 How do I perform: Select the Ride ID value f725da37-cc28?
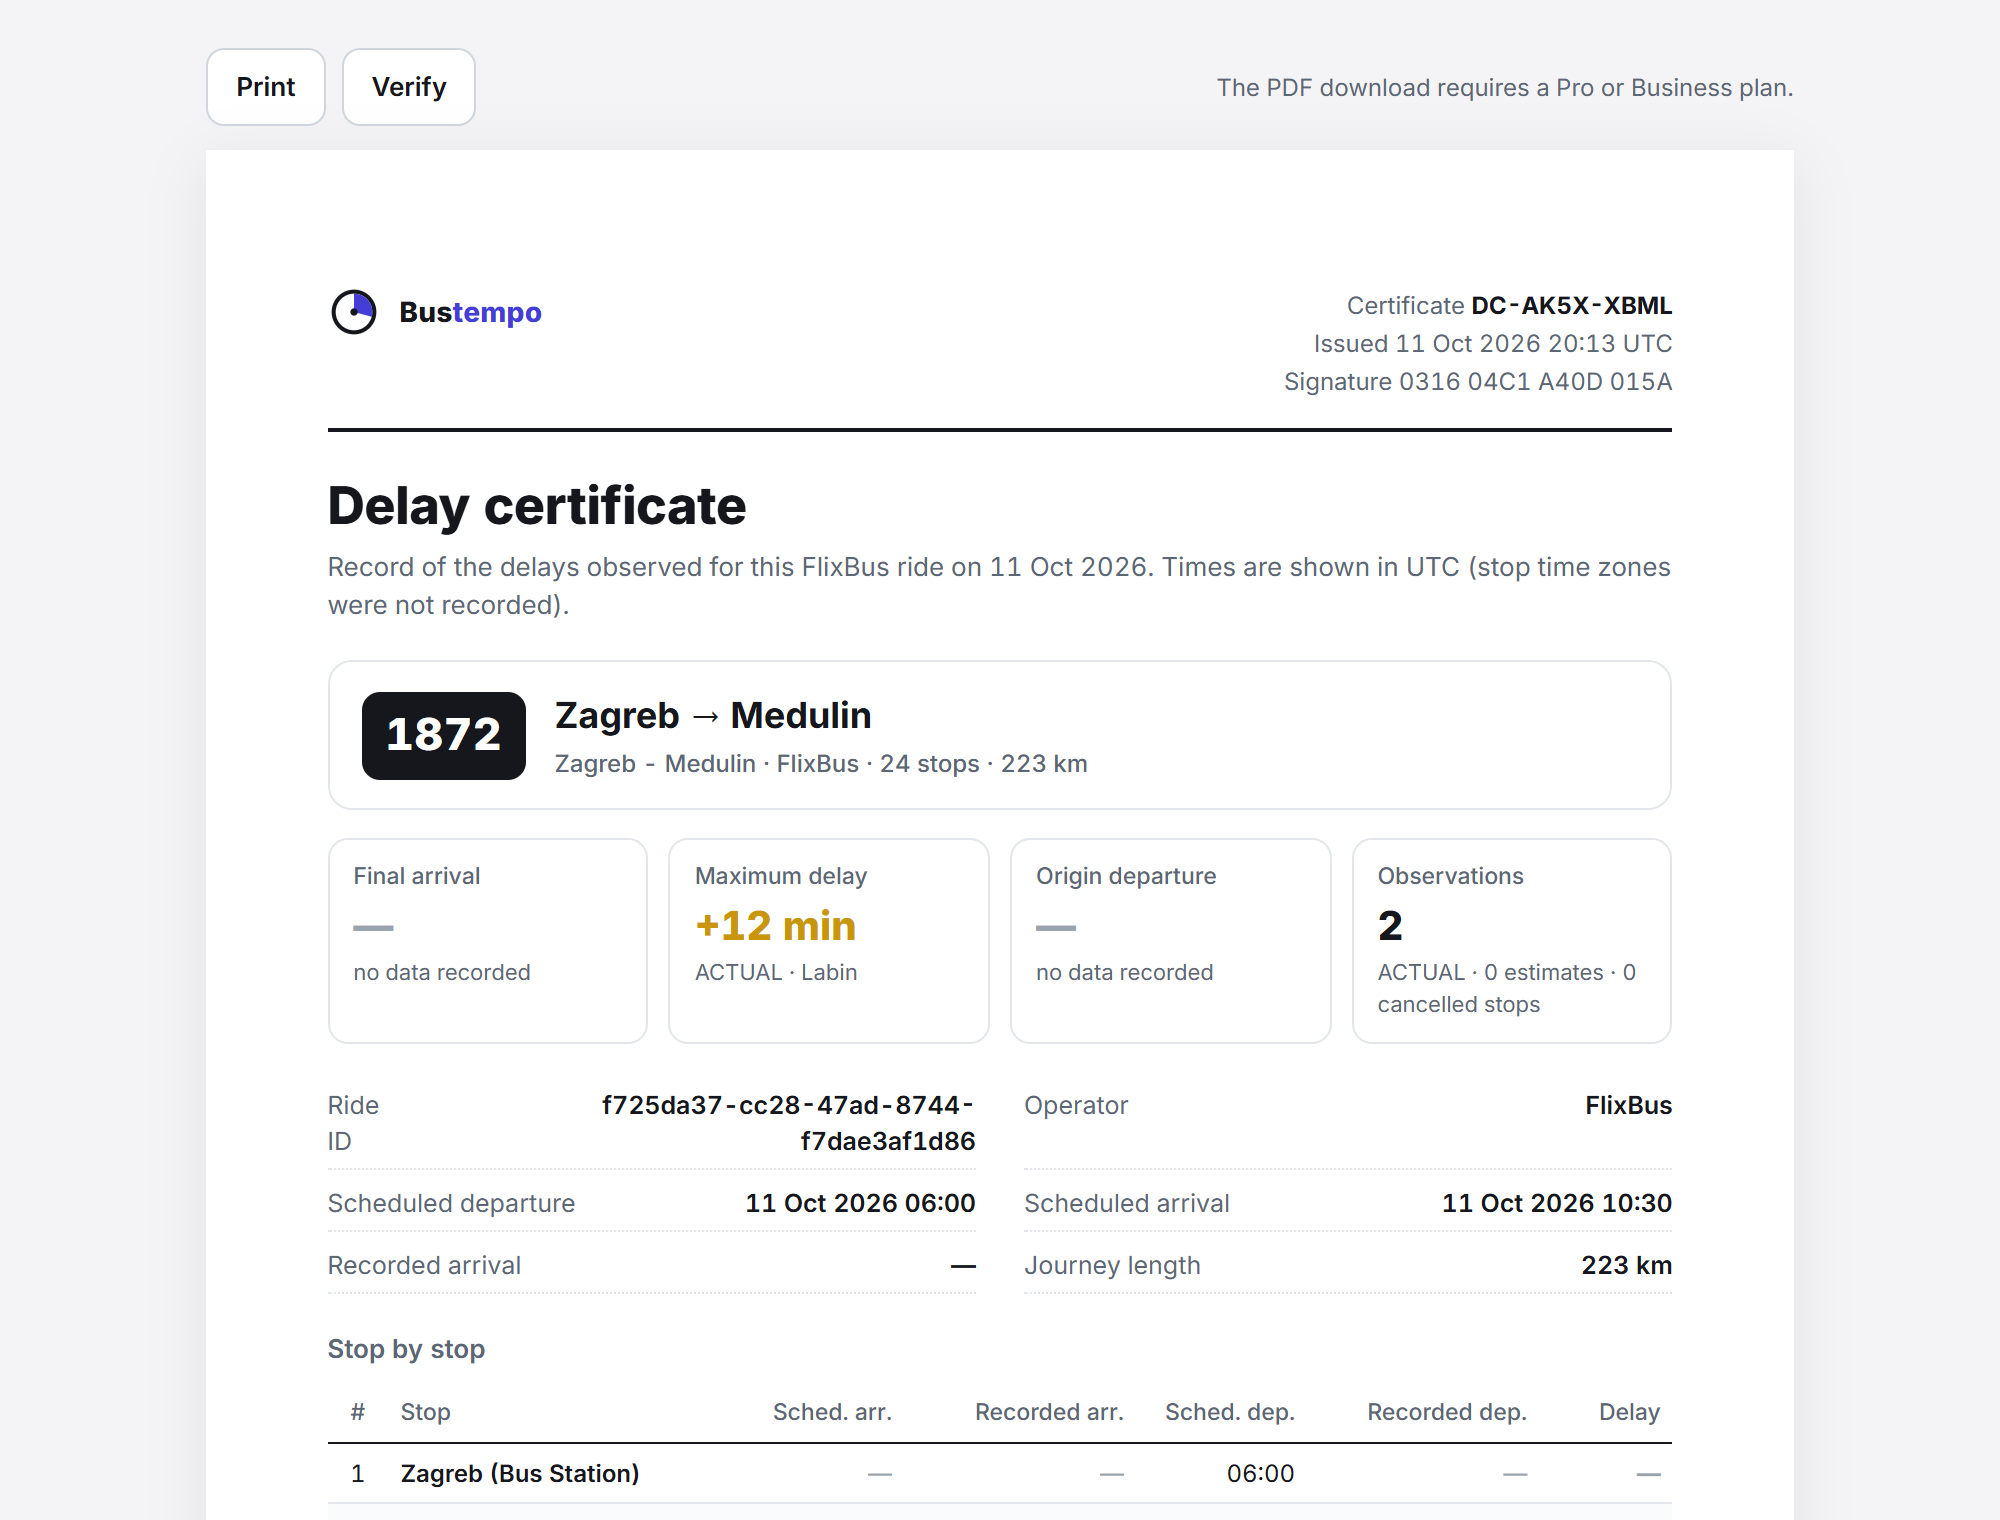pos(788,1123)
